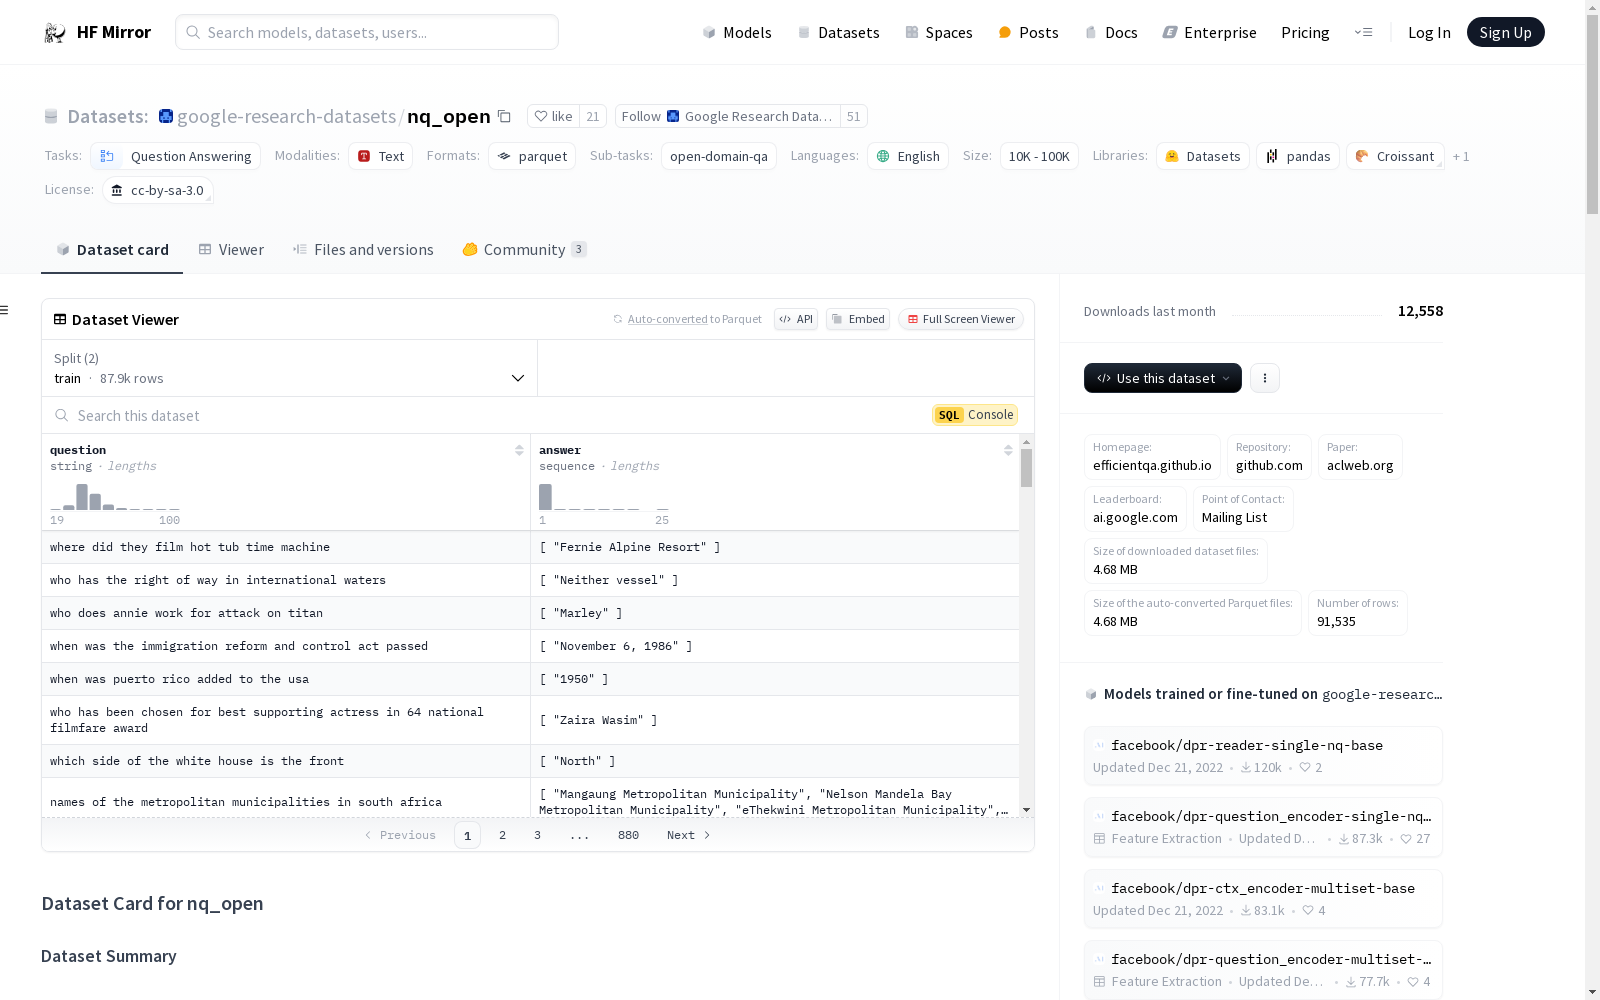Sort by the answer column arrows
1600x1000 pixels.
[1008, 450]
